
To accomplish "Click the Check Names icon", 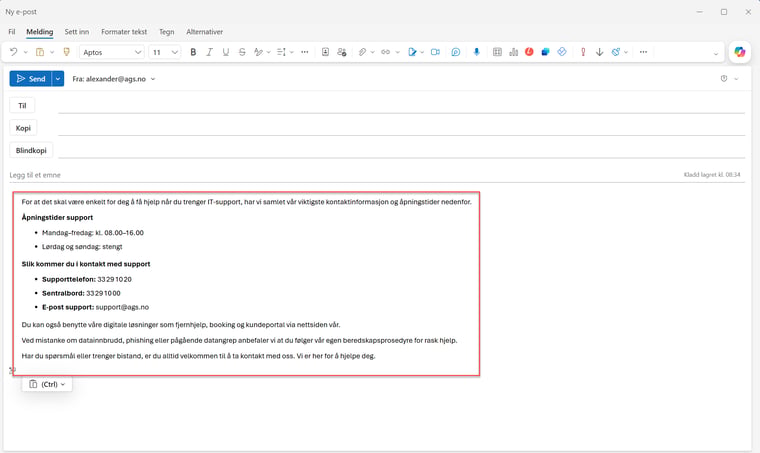I will 342,52.
